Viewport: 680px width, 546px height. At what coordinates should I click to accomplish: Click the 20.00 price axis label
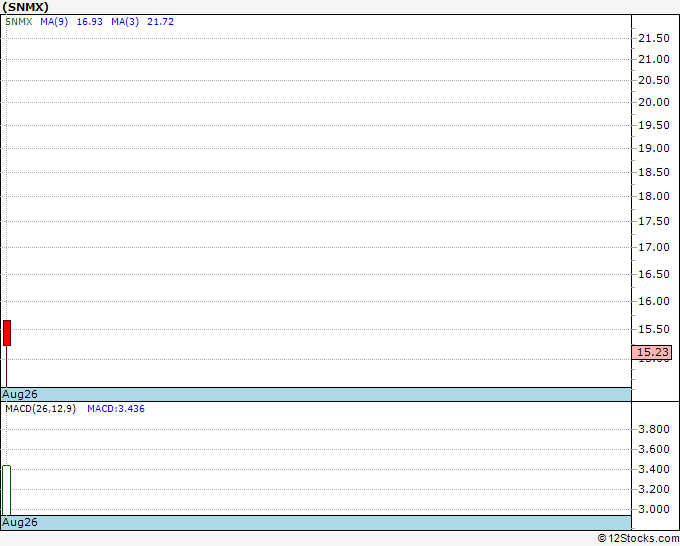click(x=654, y=102)
